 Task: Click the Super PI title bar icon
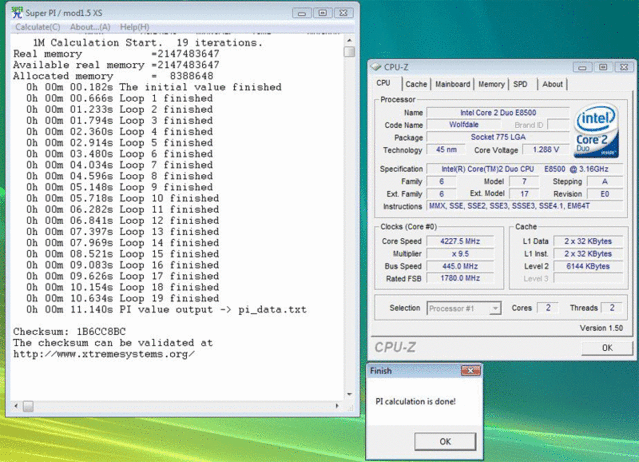[17, 13]
